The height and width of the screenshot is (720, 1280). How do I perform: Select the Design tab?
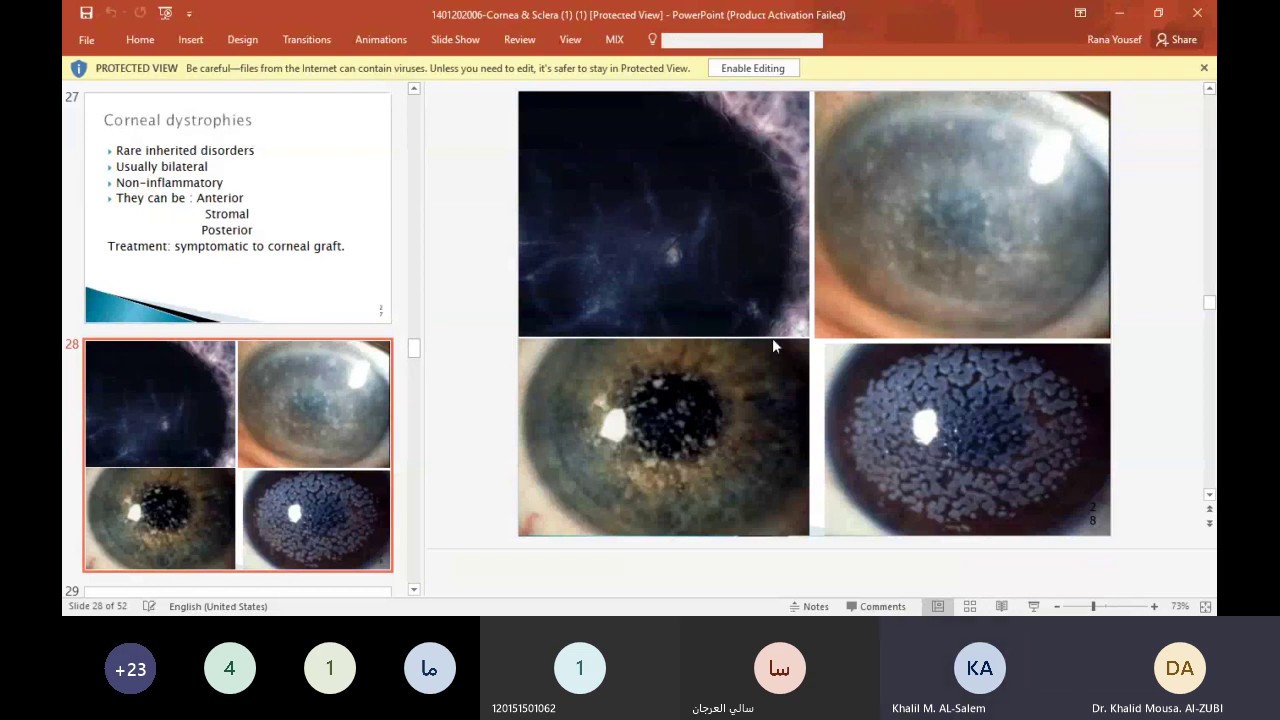point(242,40)
